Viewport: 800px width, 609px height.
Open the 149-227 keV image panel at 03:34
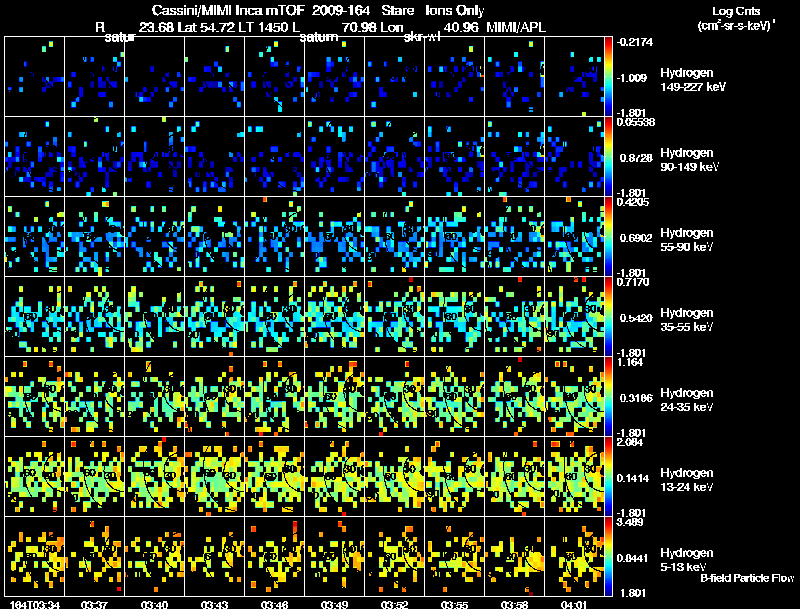pyautogui.click(x=35, y=77)
